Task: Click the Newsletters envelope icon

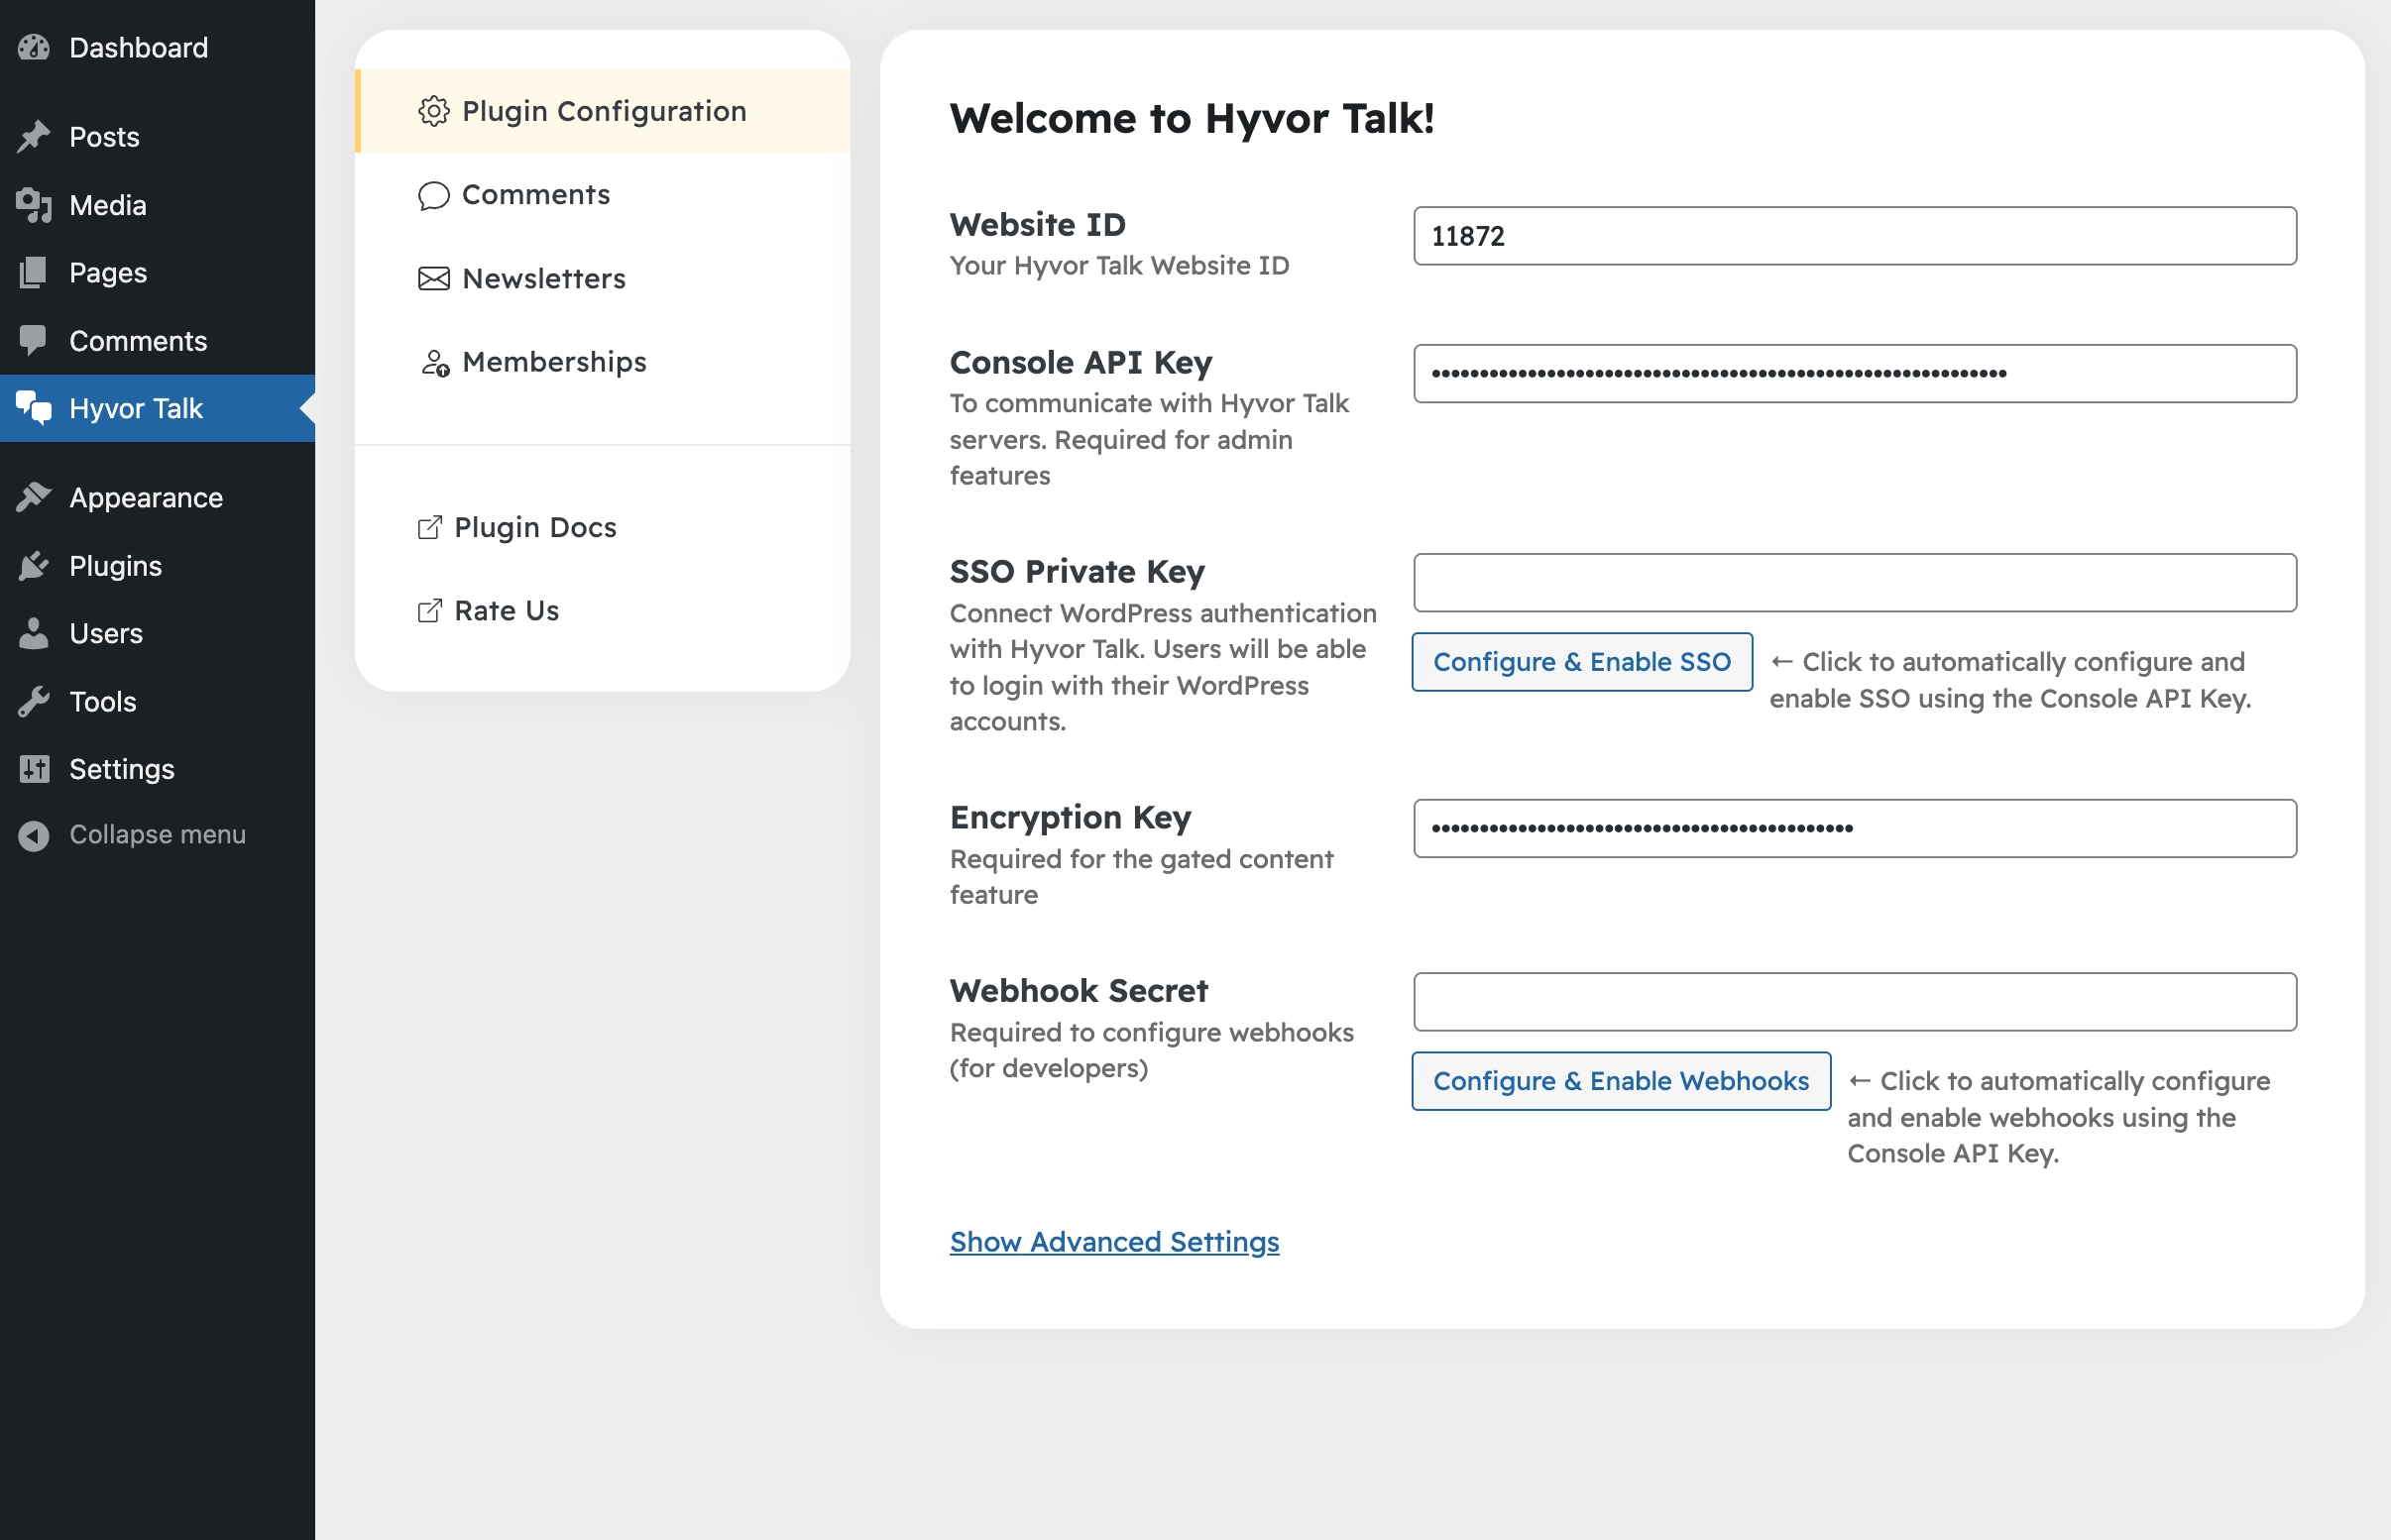Action: click(x=432, y=277)
